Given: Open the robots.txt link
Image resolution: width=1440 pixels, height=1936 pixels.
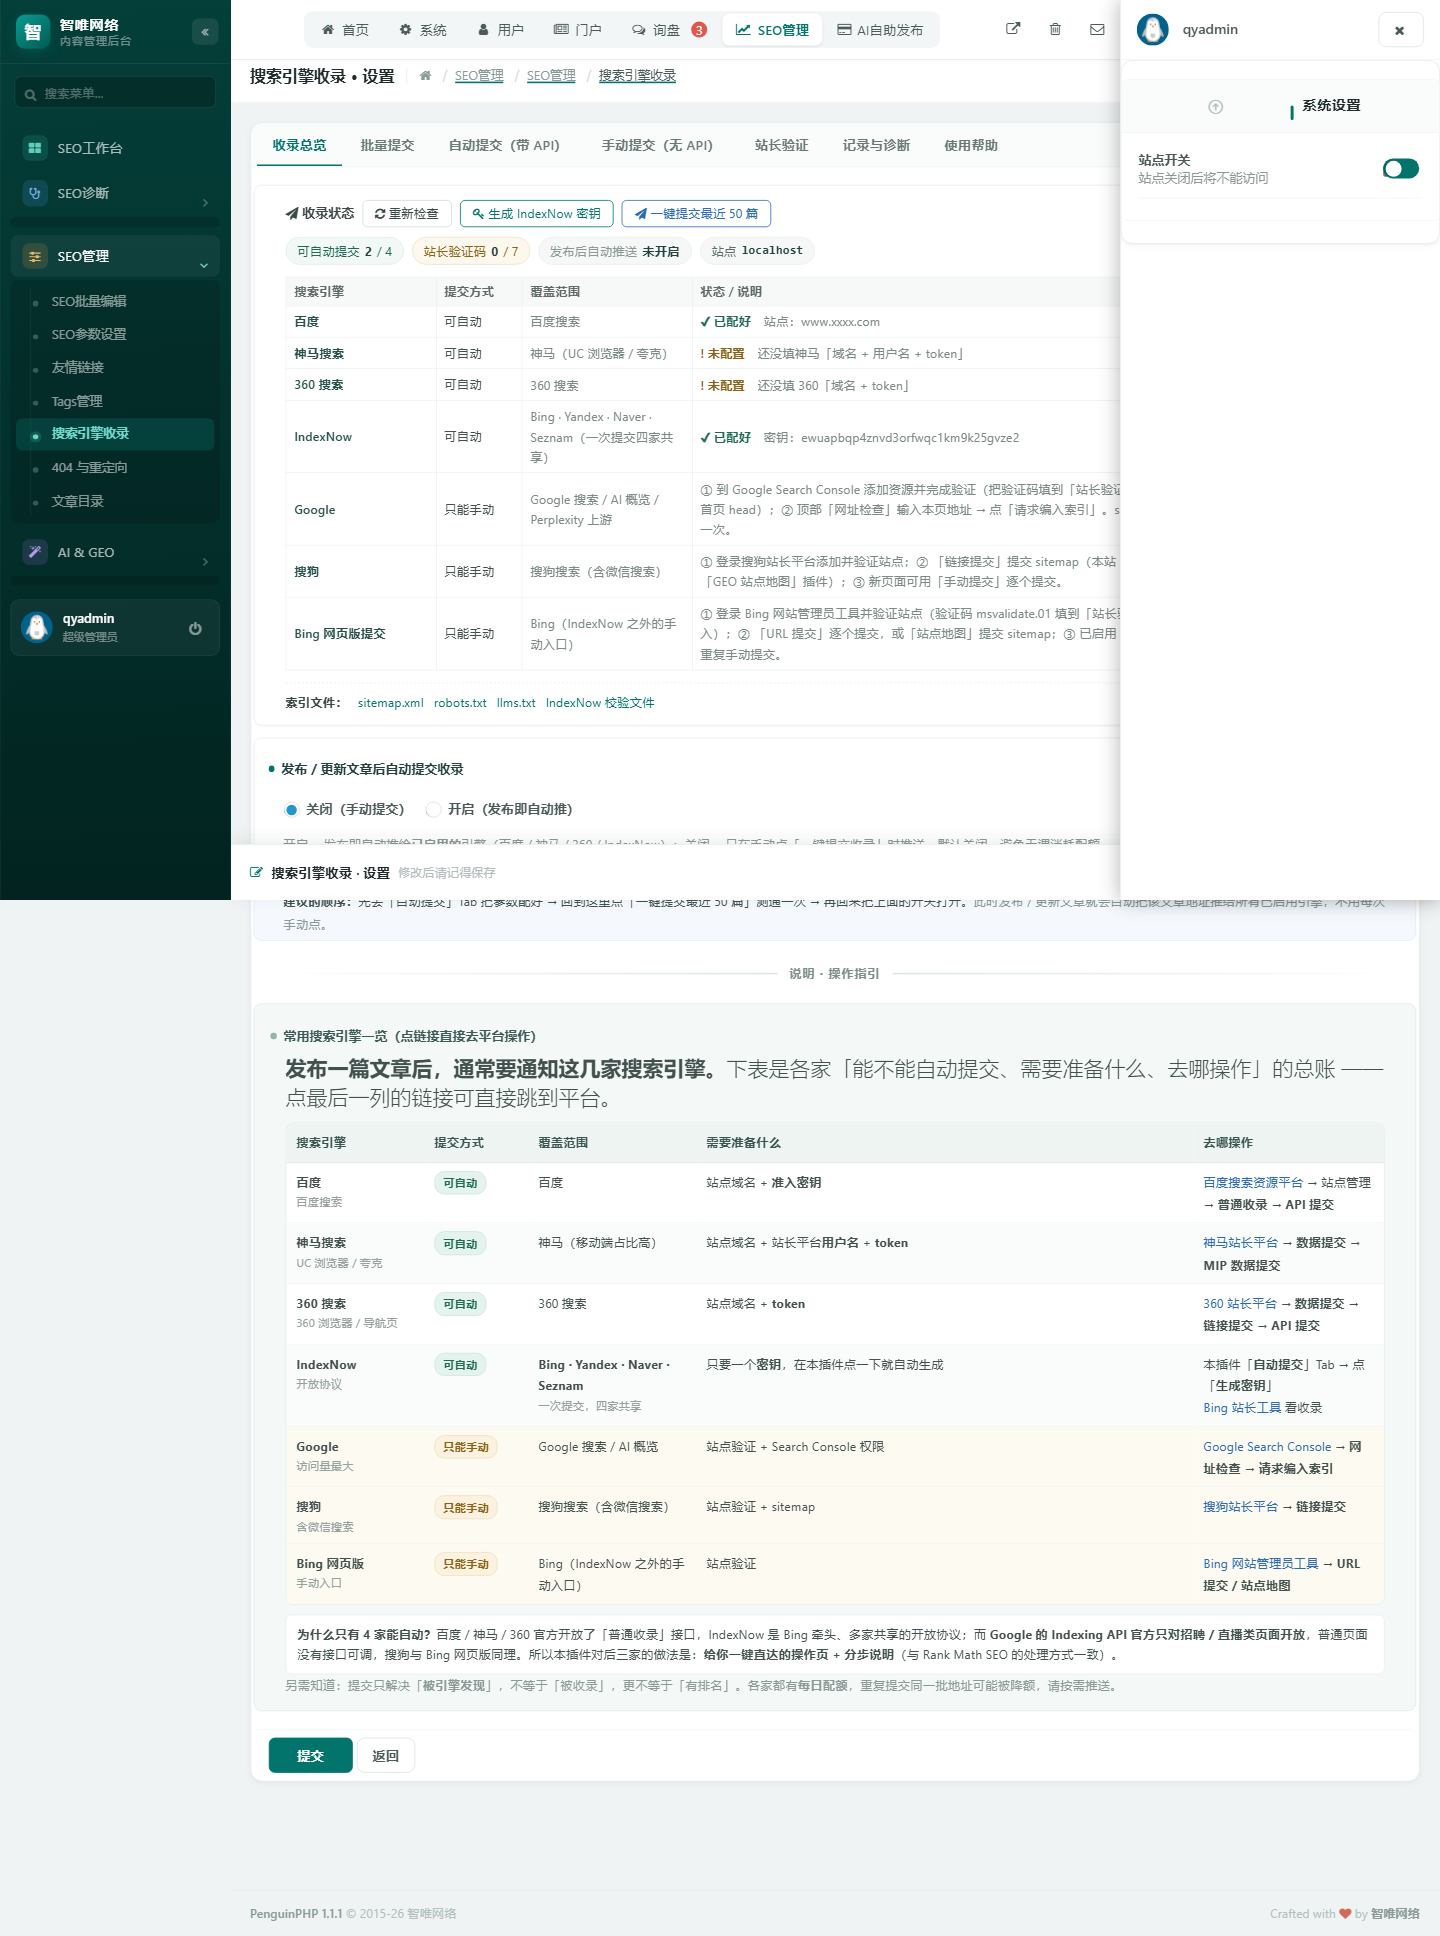Looking at the screenshot, I should pos(460,703).
